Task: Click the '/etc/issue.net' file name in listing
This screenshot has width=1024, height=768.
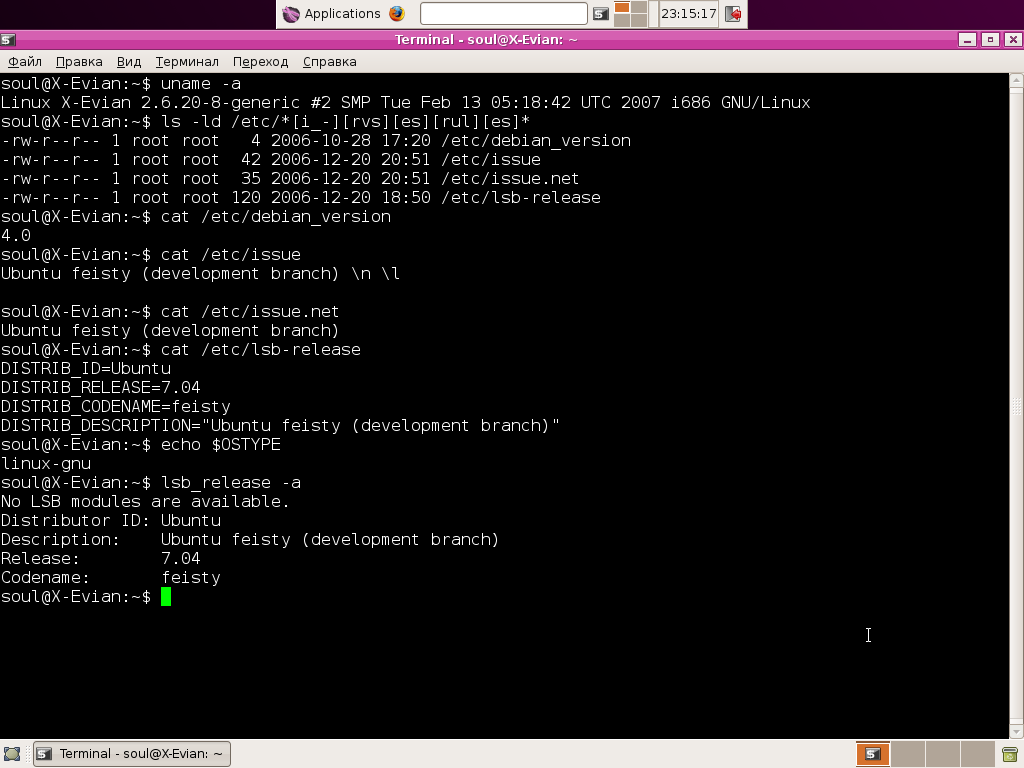Action: click(x=510, y=178)
